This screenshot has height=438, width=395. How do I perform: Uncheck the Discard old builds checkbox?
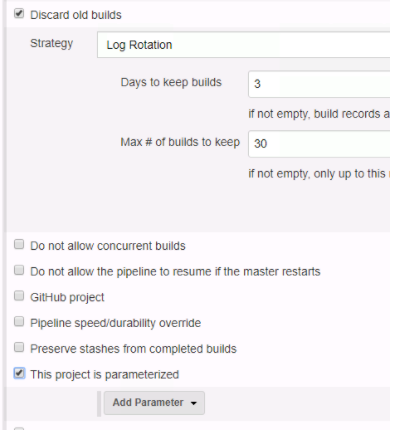pyautogui.click(x=19, y=14)
